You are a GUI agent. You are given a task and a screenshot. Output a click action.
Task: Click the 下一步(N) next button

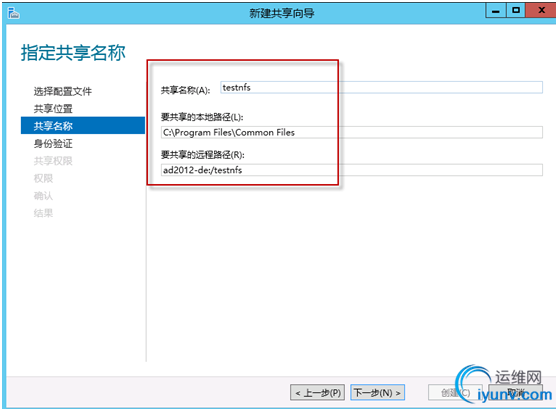(378, 392)
